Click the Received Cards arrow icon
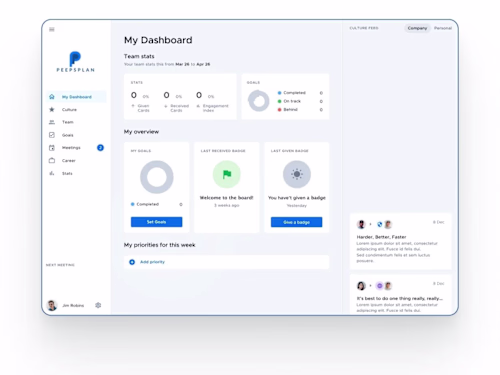This screenshot has height=375, width=500. (166, 106)
